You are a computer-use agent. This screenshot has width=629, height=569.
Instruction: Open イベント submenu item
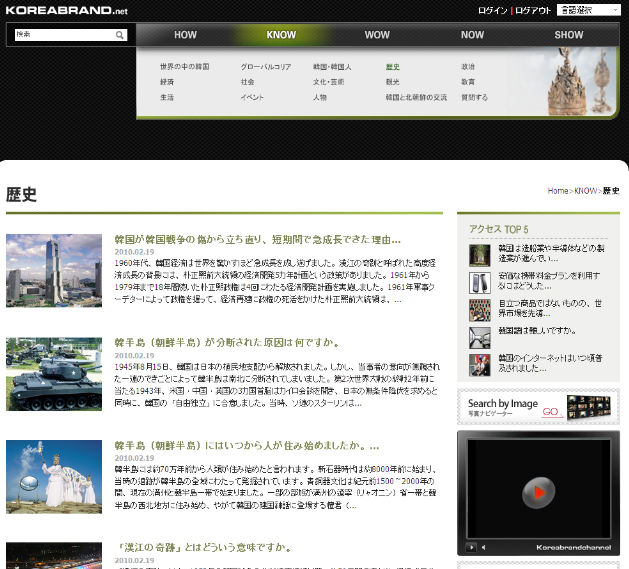tap(252, 97)
